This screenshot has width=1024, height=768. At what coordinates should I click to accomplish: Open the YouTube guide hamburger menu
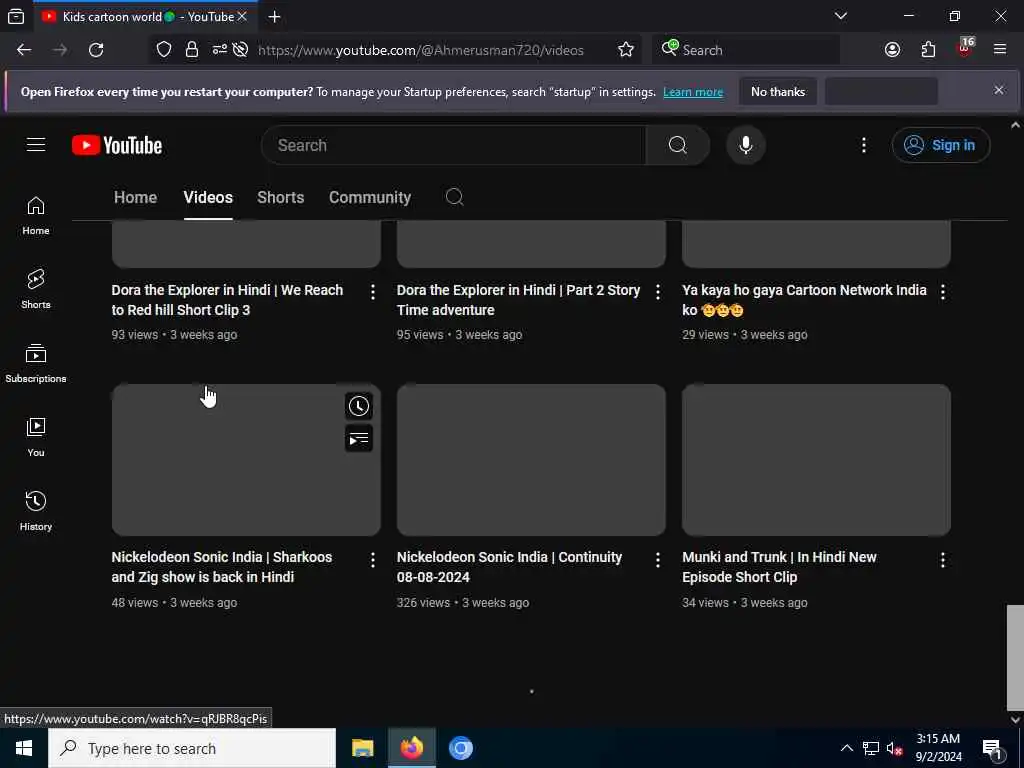click(36, 145)
